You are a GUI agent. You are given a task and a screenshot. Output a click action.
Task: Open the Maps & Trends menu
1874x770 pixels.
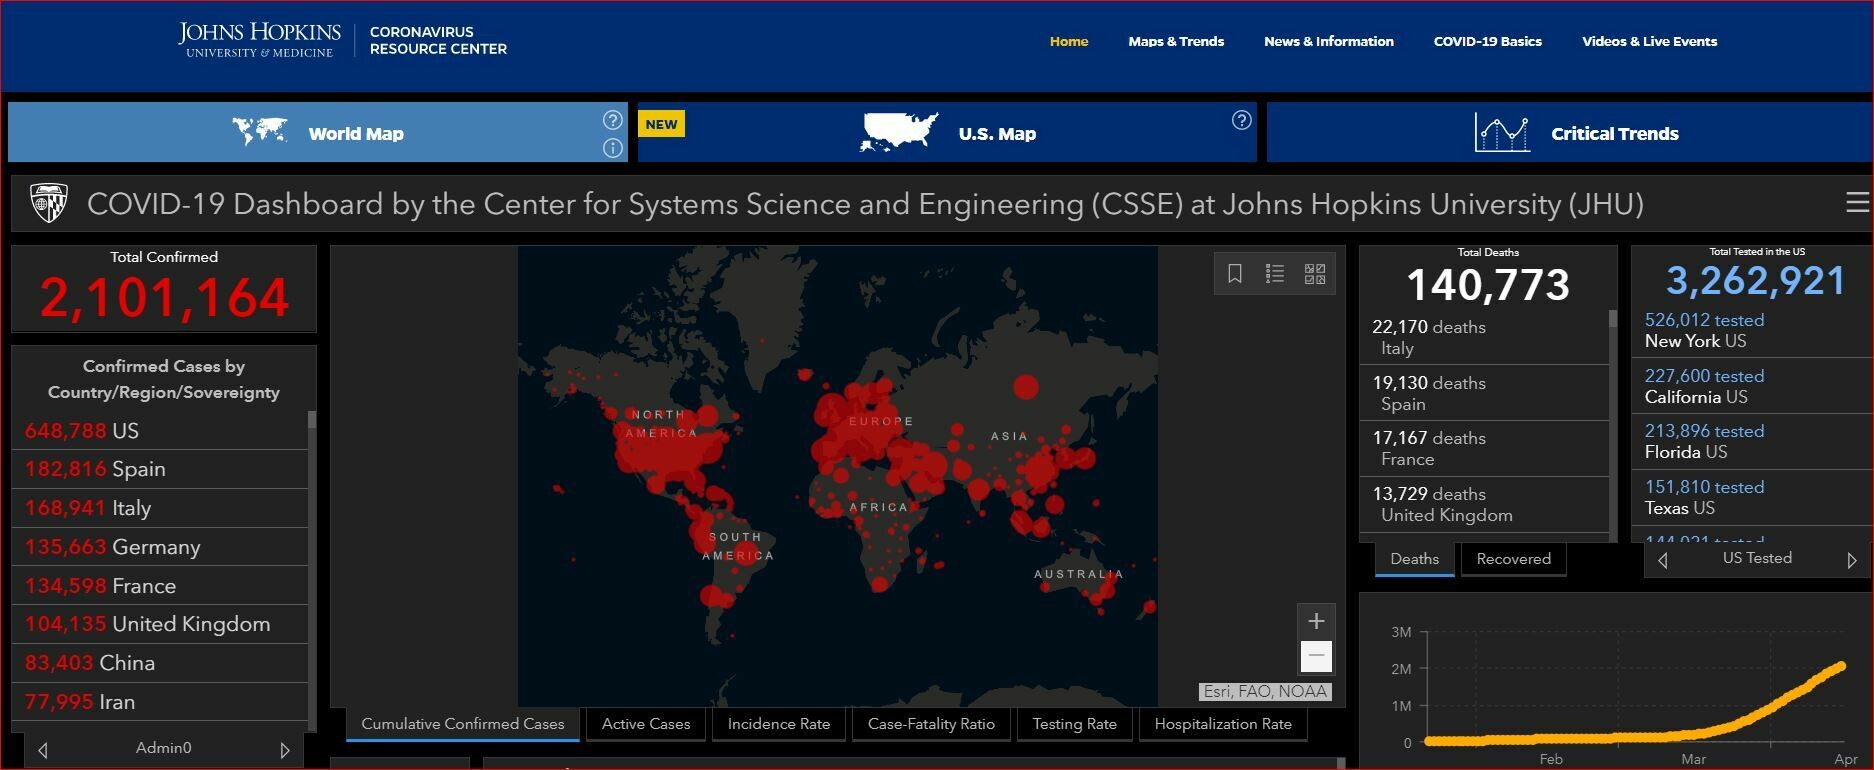click(x=1176, y=41)
